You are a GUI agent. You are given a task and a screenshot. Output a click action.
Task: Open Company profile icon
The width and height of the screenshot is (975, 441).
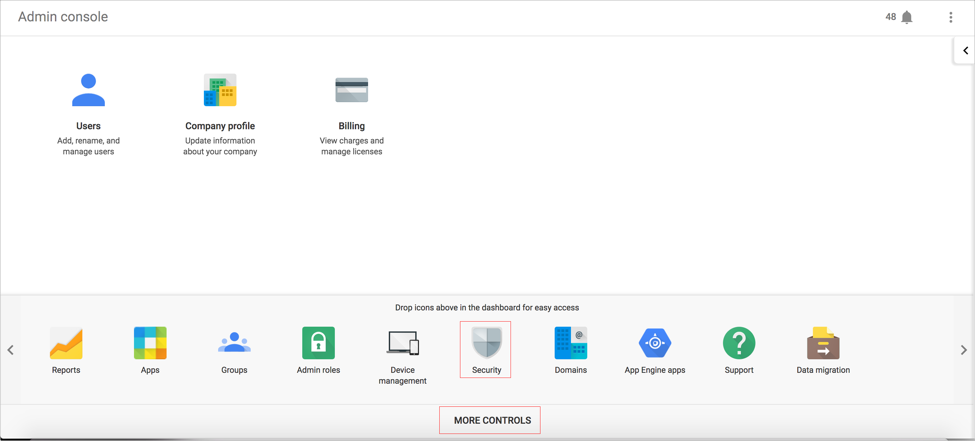tap(220, 91)
